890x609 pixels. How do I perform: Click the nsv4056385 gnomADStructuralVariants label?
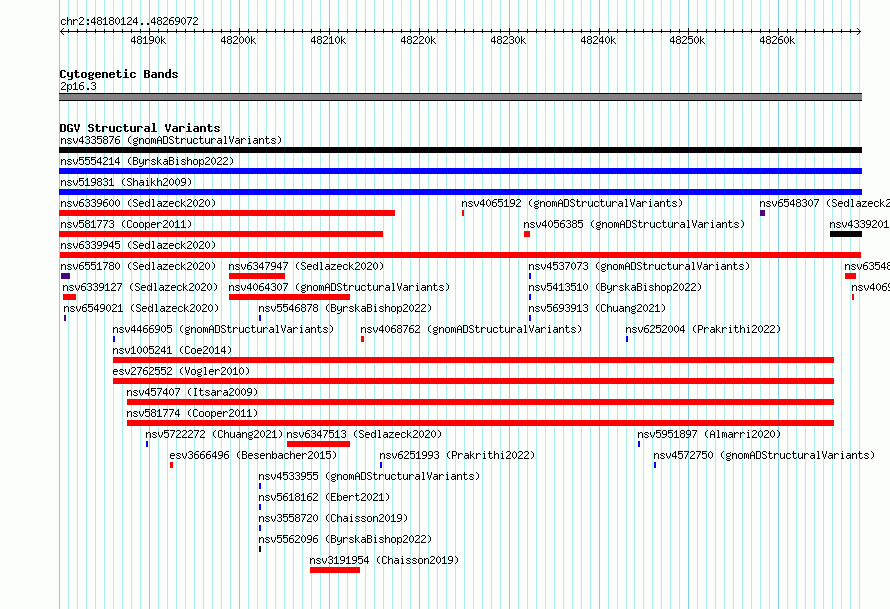pyautogui.click(x=634, y=224)
